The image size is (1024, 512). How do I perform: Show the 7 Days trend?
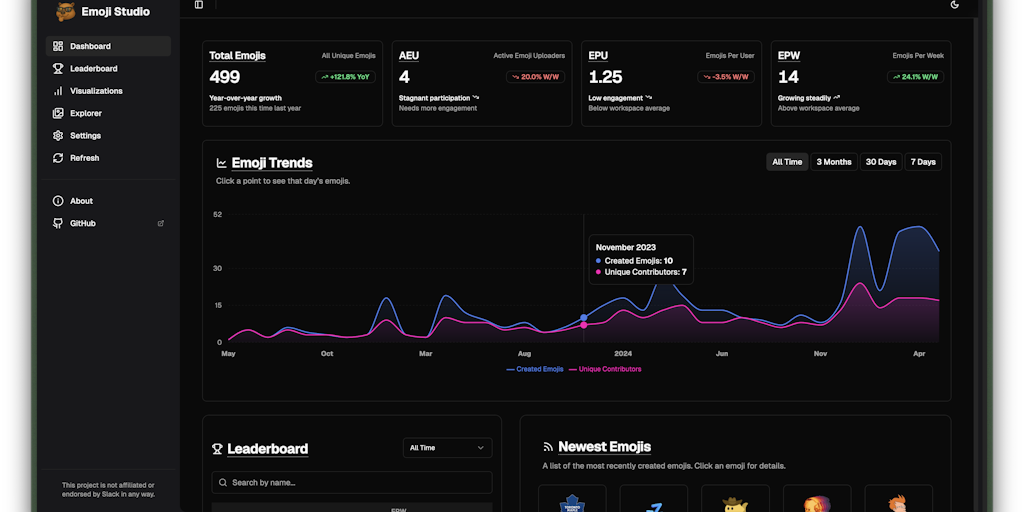coord(923,162)
